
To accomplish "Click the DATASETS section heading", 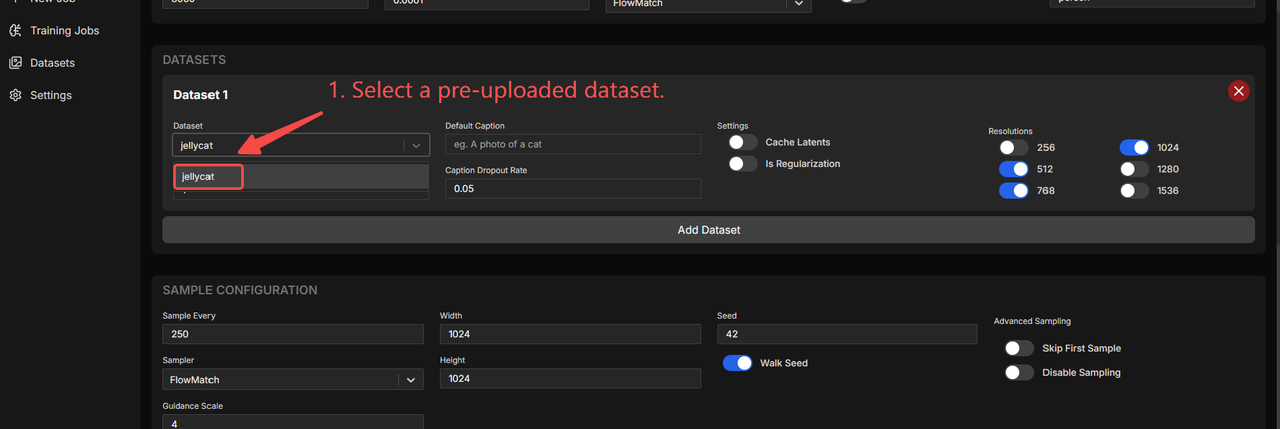I will click(x=194, y=60).
